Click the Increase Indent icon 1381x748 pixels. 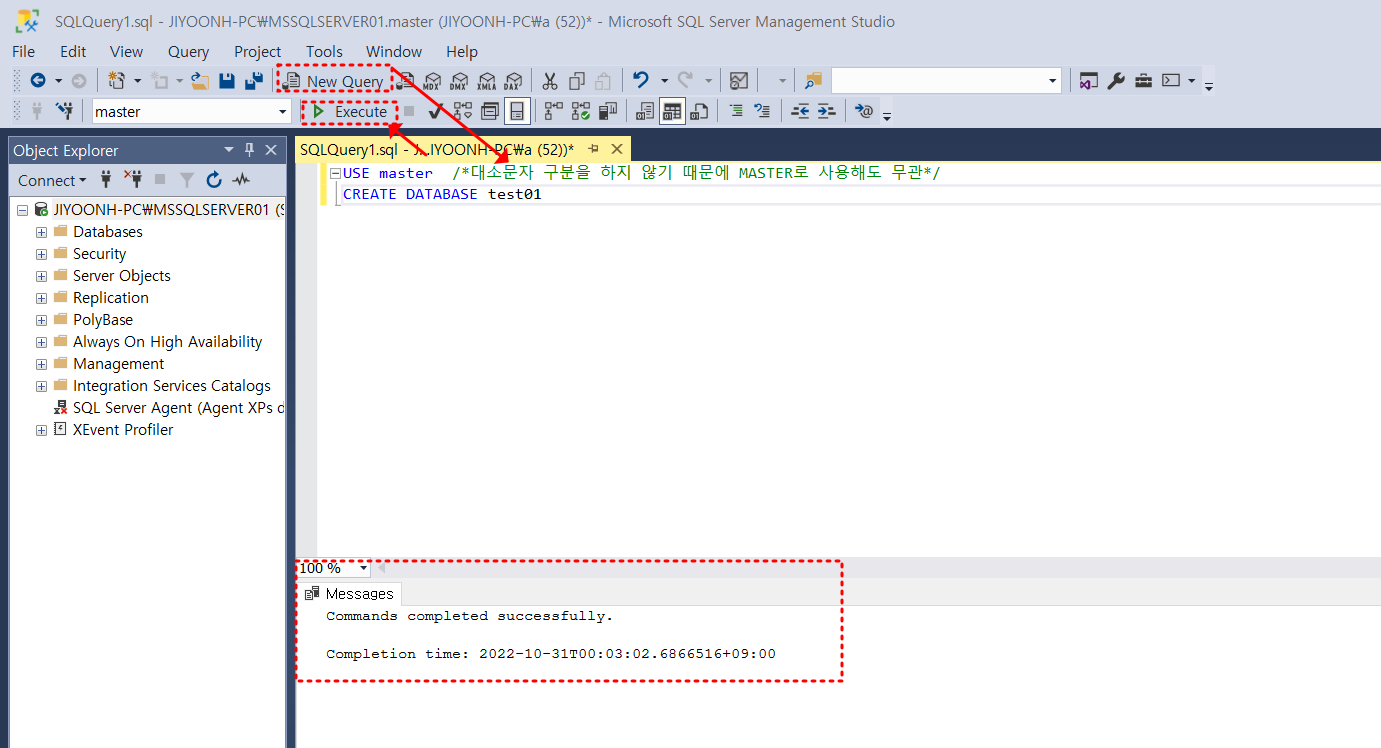tap(826, 111)
